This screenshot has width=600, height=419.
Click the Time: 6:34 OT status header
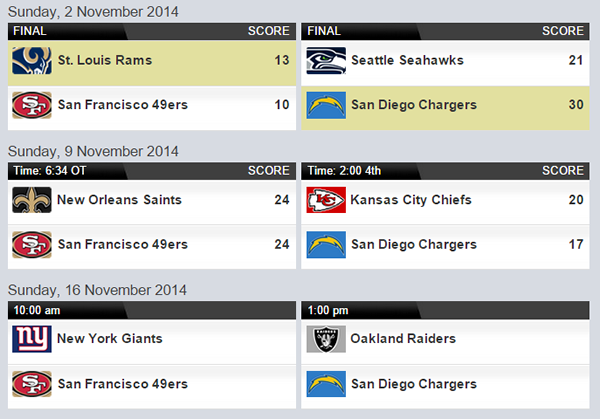(x=50, y=171)
